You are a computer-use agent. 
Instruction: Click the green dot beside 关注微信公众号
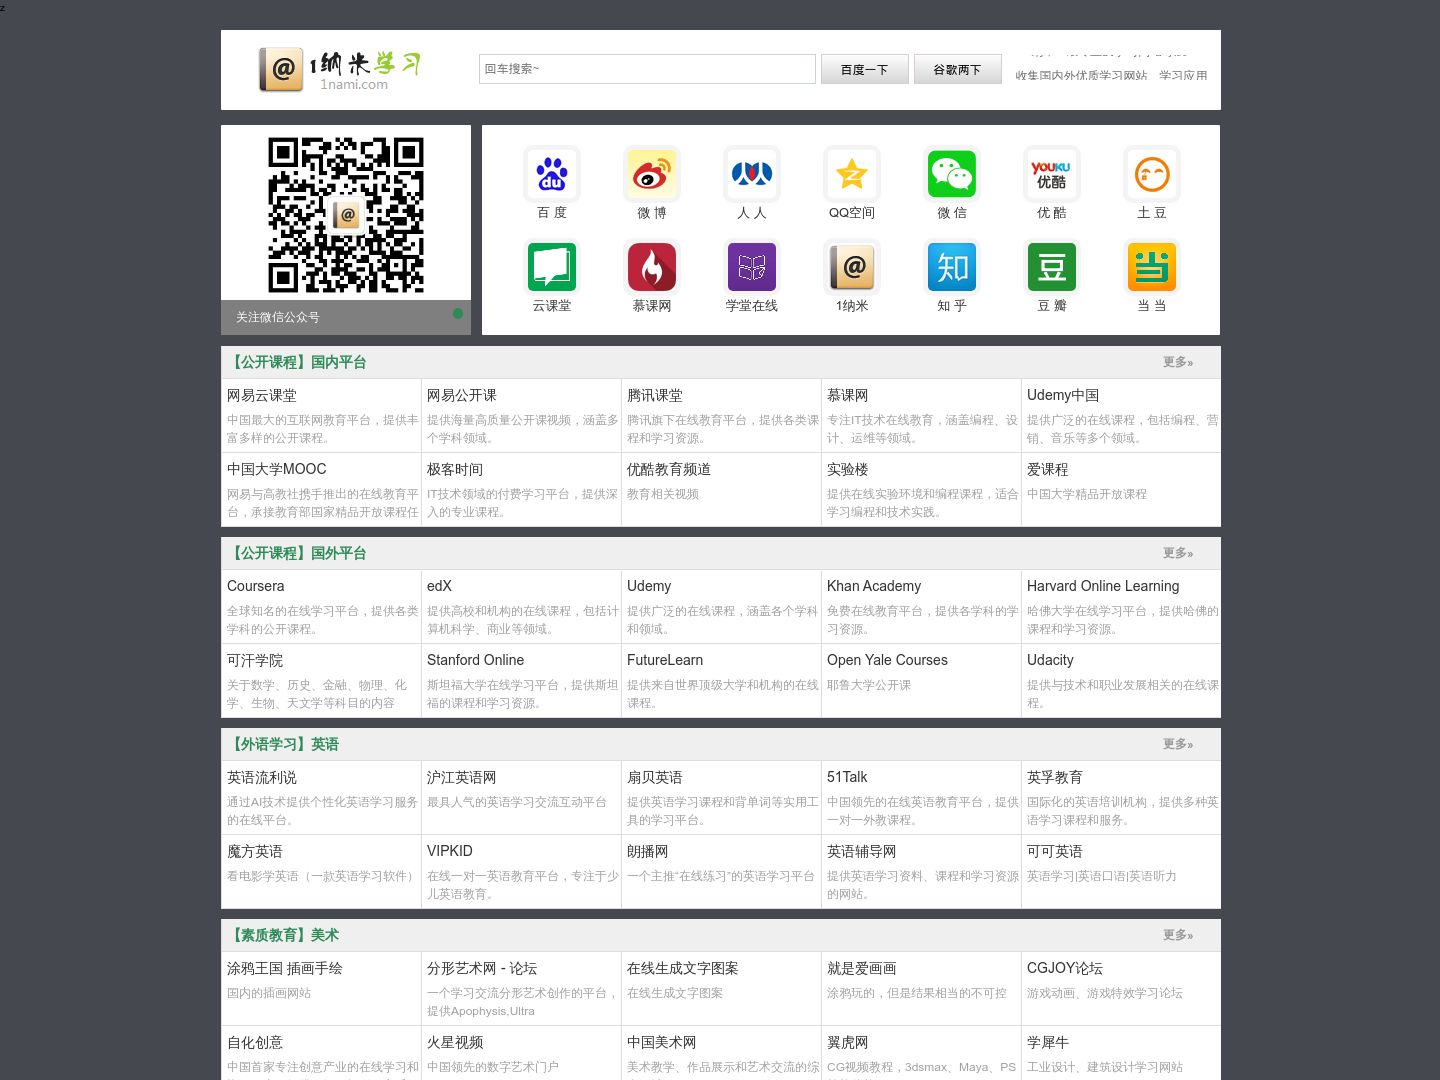pyautogui.click(x=458, y=313)
